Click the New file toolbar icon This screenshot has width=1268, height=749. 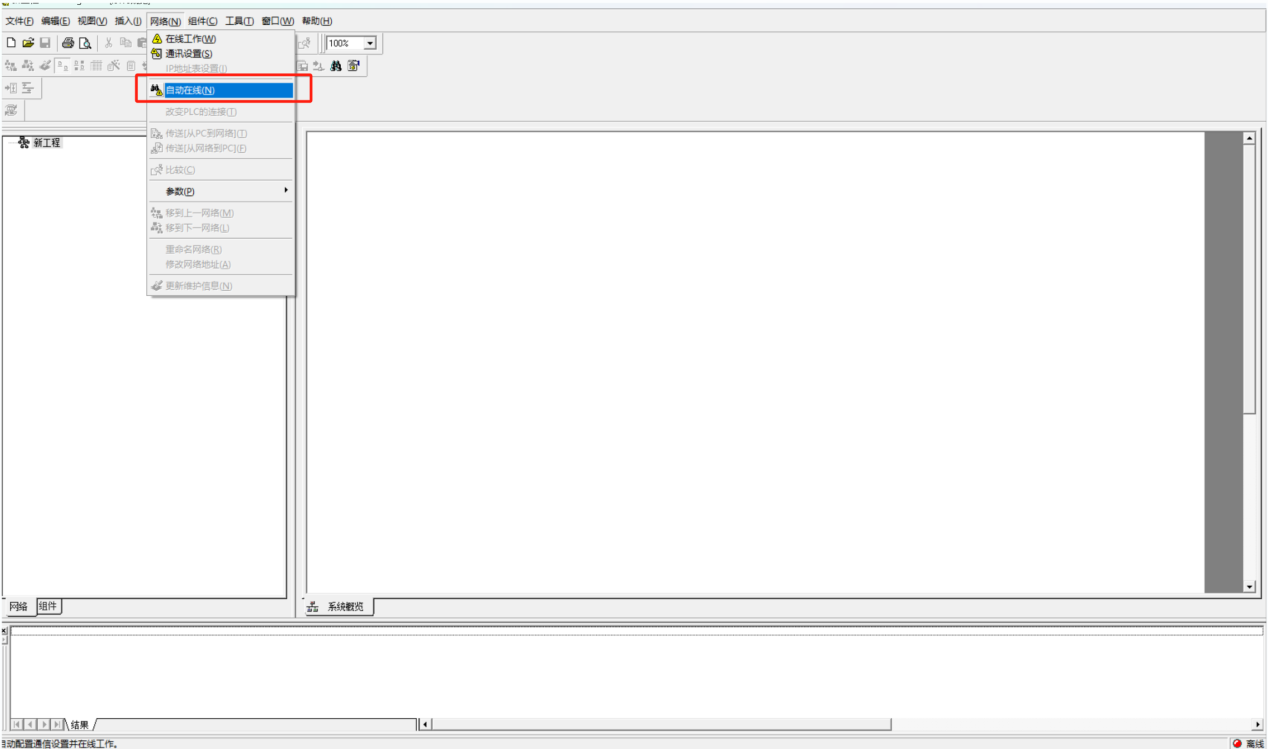point(11,43)
